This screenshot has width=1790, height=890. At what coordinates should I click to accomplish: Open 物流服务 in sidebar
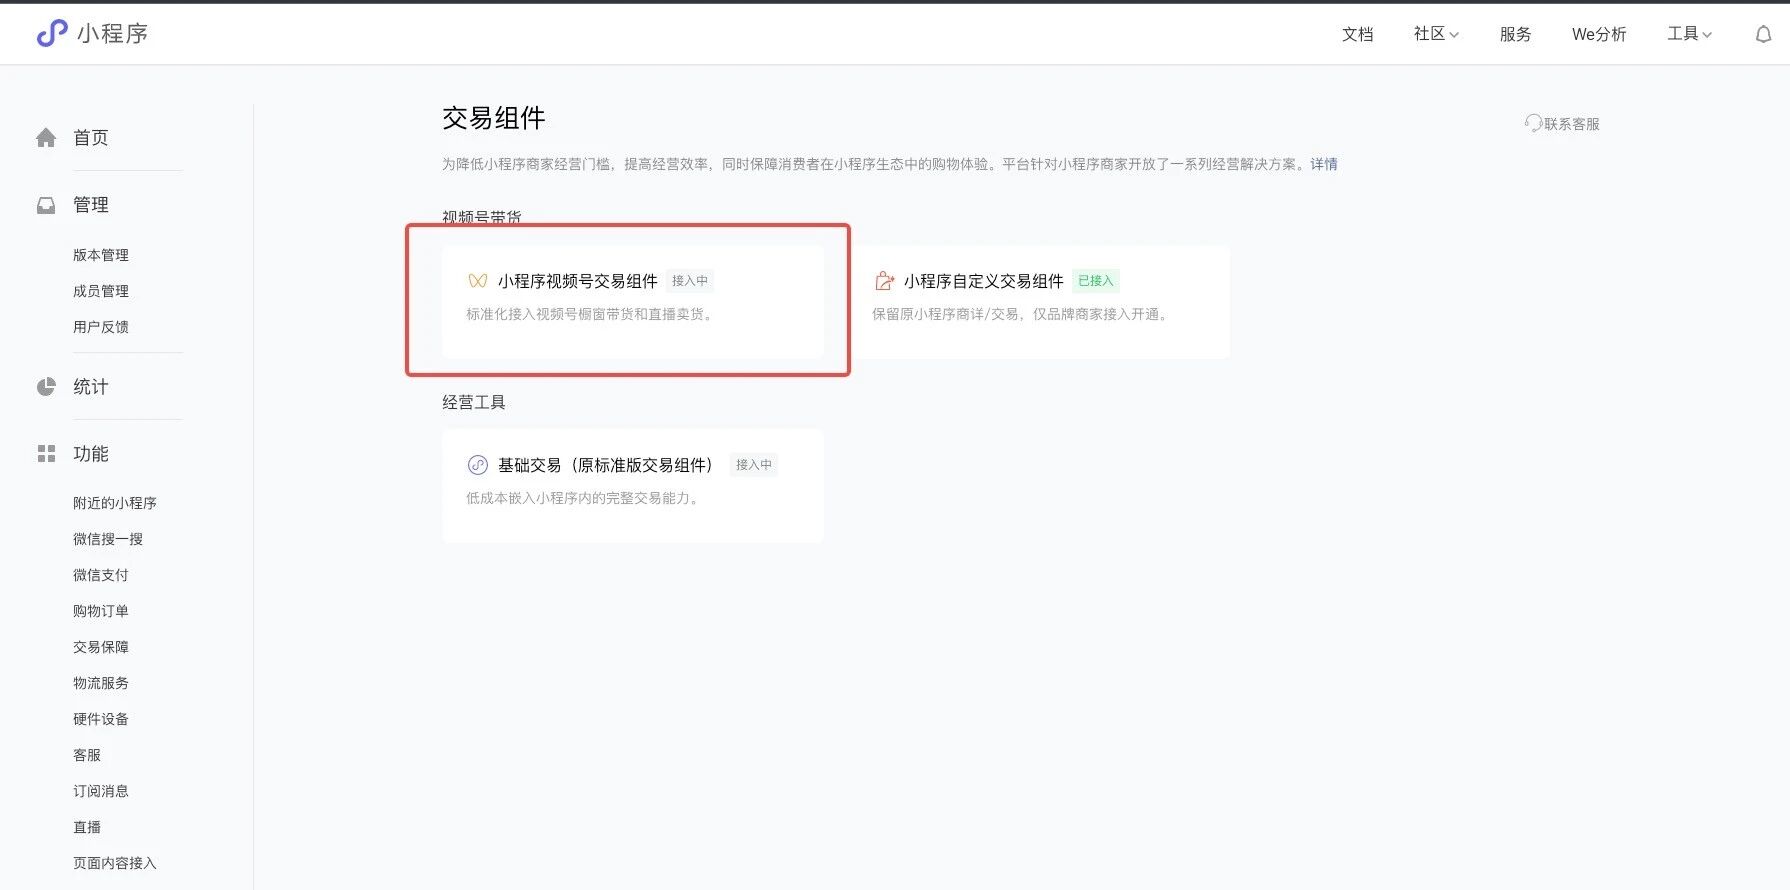[x=101, y=683]
